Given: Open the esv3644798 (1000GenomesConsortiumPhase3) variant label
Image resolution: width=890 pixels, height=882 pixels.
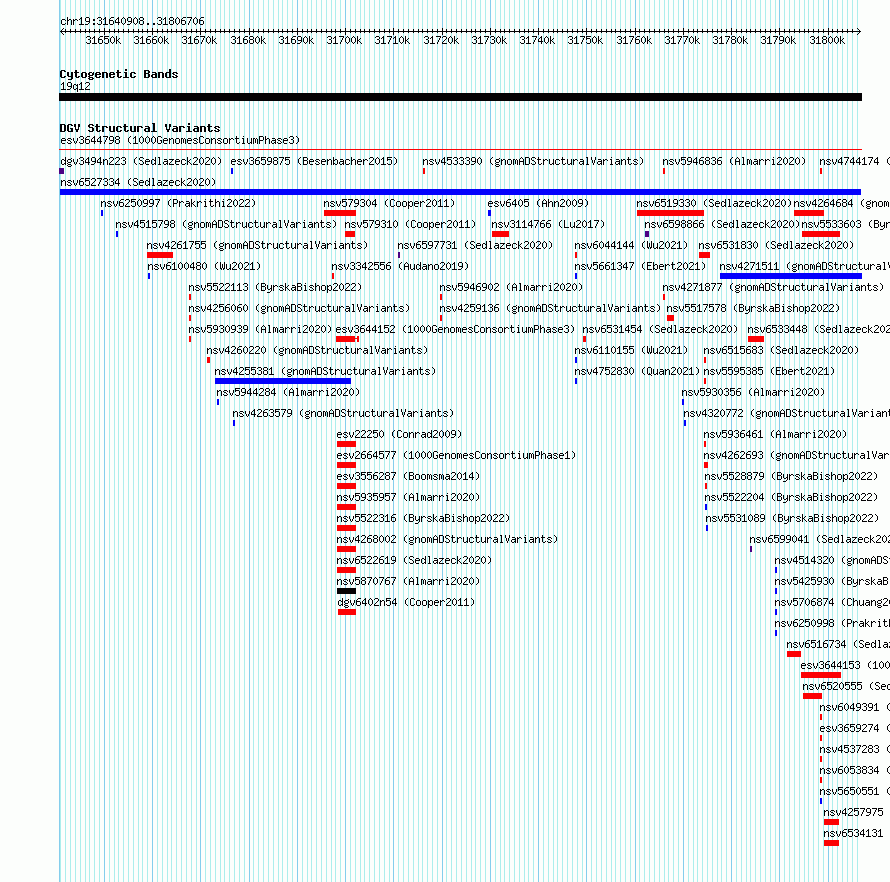Looking at the screenshot, I should click(x=180, y=140).
